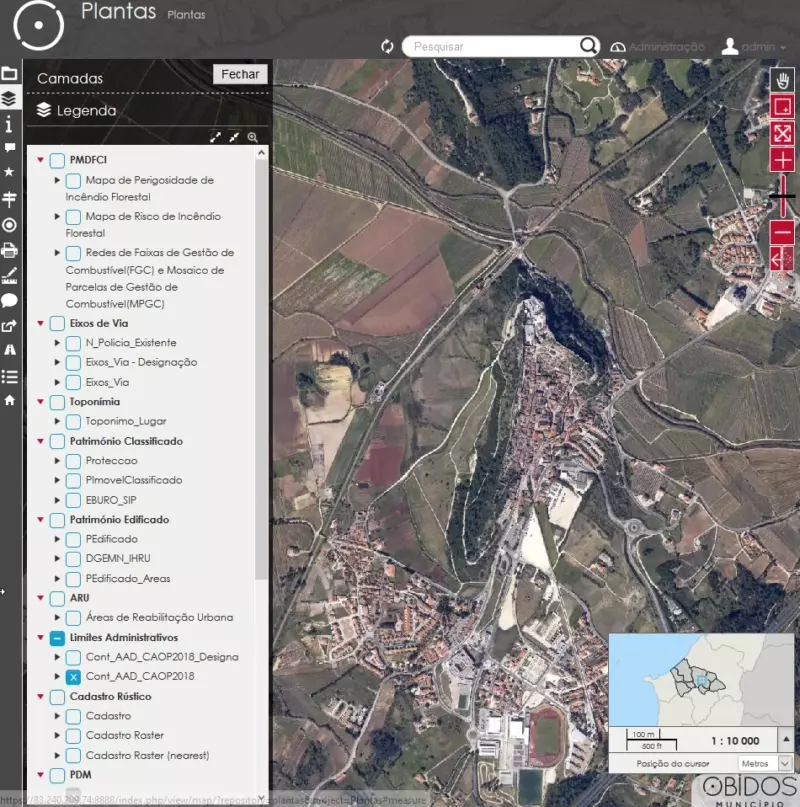Open the measure ruler tool
Screen dimensions: 800x807
point(9,275)
